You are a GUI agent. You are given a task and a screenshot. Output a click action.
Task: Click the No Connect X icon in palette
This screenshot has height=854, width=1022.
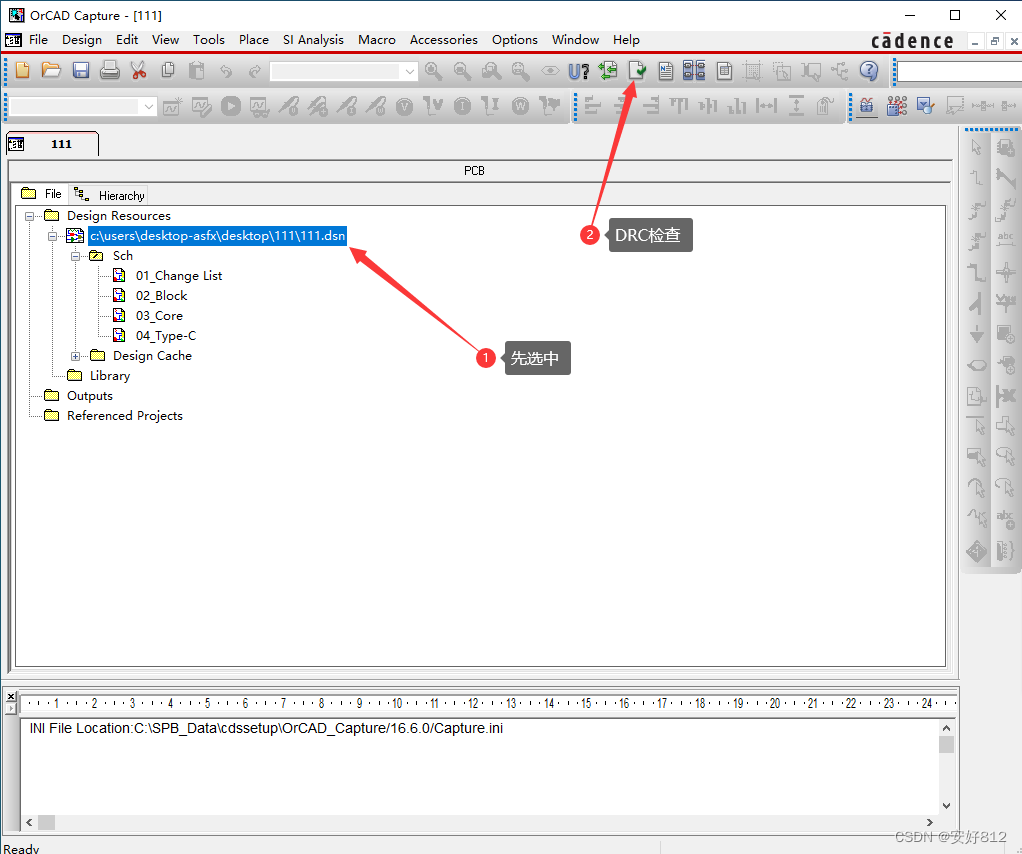click(x=1006, y=395)
